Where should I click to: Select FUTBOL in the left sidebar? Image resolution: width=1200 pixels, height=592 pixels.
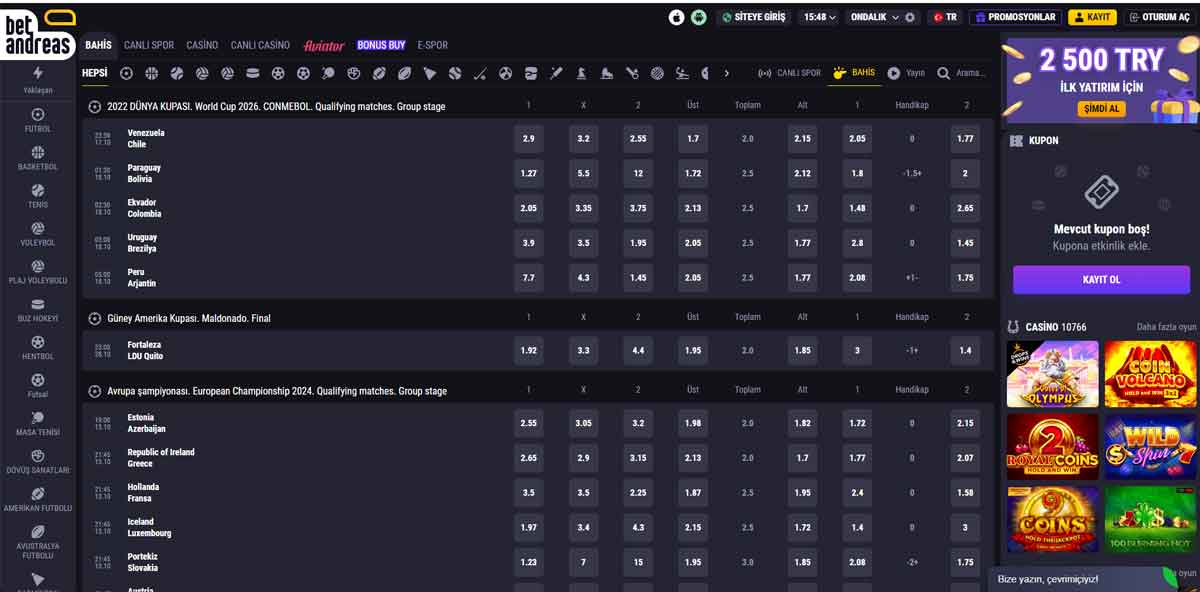tap(38, 120)
